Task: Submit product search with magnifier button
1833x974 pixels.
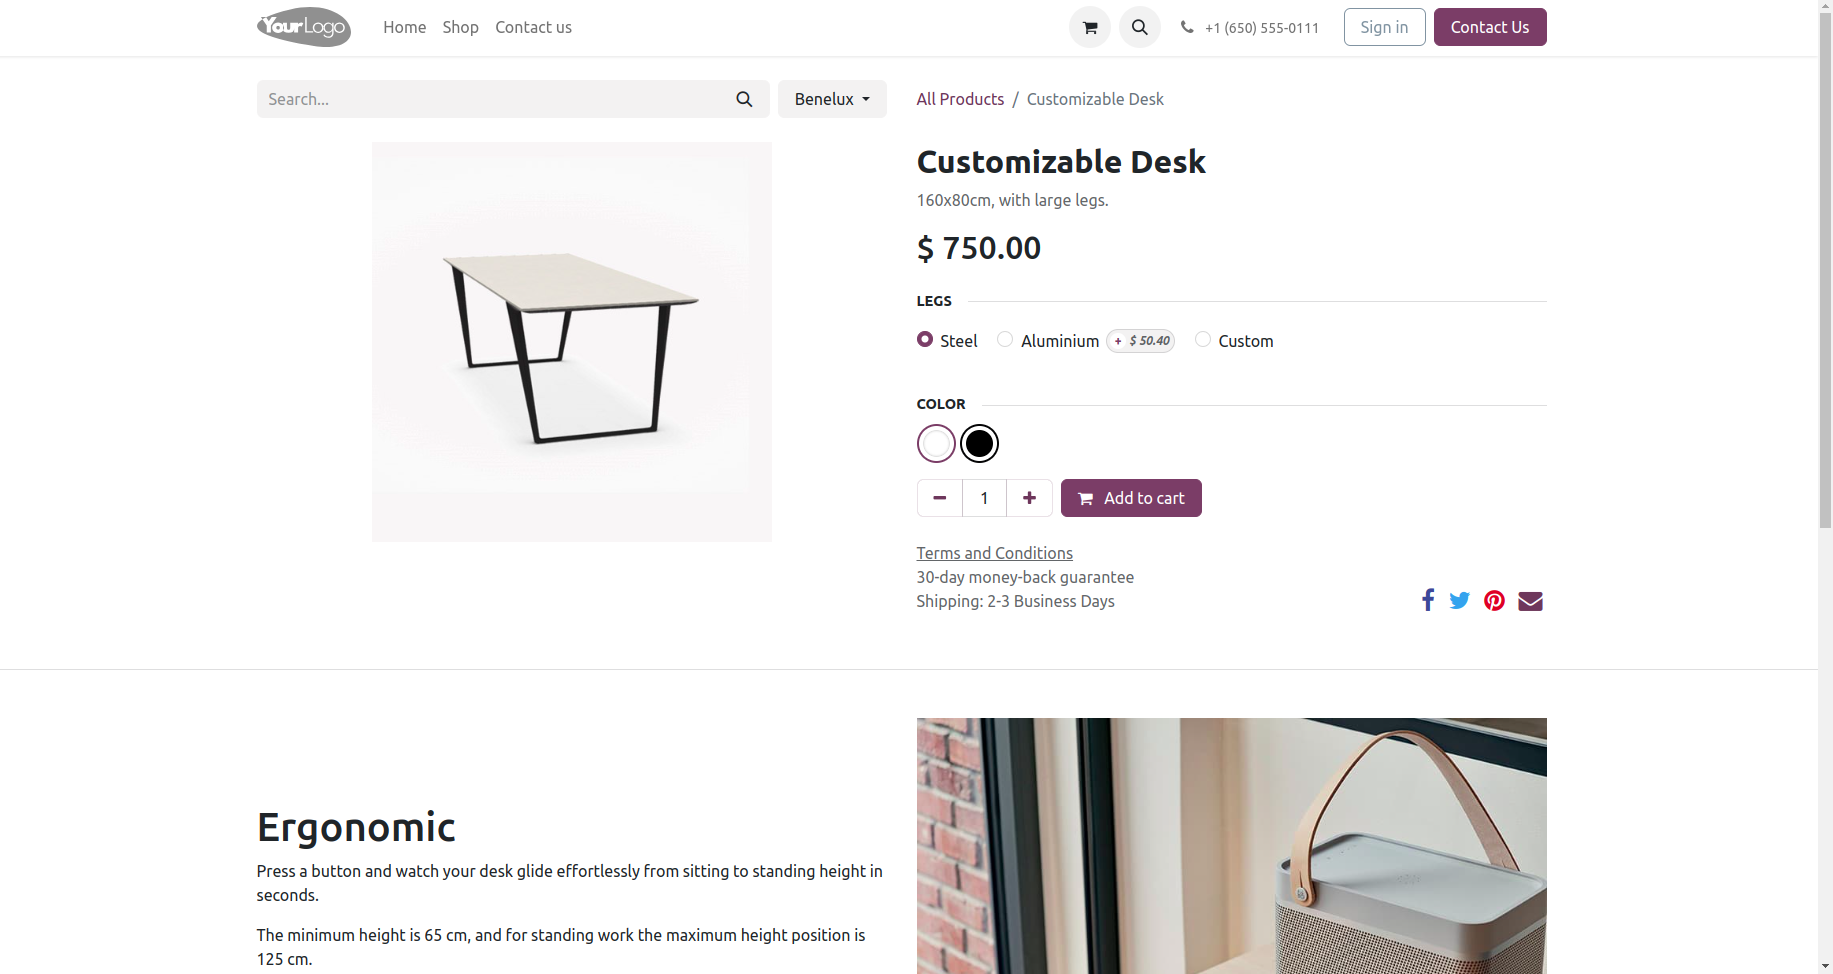Action: (744, 99)
